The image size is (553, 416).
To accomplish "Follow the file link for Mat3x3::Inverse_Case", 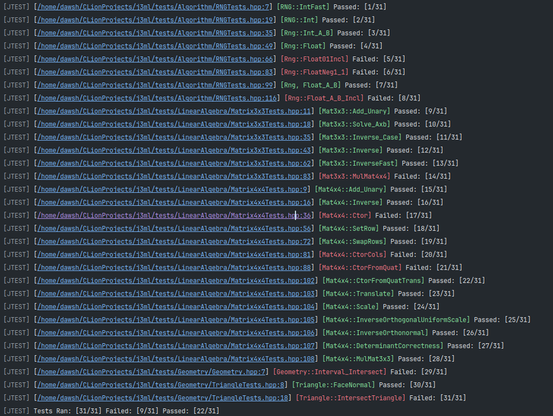I will 175,137.
